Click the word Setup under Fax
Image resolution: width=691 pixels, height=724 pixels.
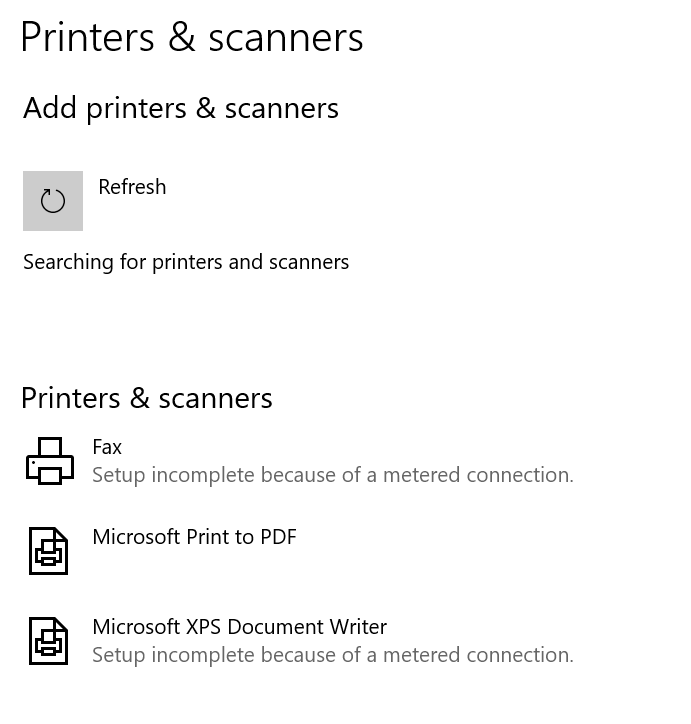(x=119, y=476)
